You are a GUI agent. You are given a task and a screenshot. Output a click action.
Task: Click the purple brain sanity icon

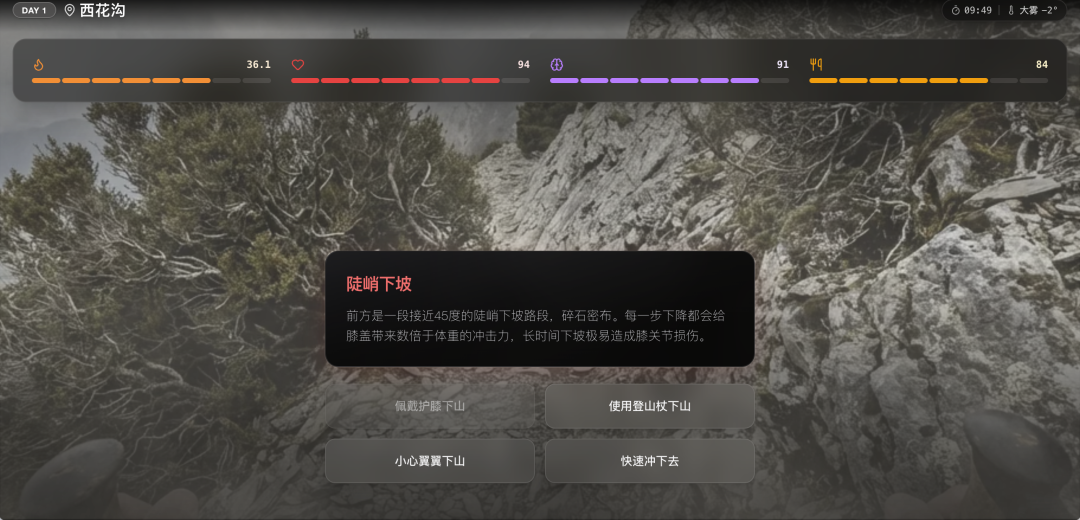556,65
